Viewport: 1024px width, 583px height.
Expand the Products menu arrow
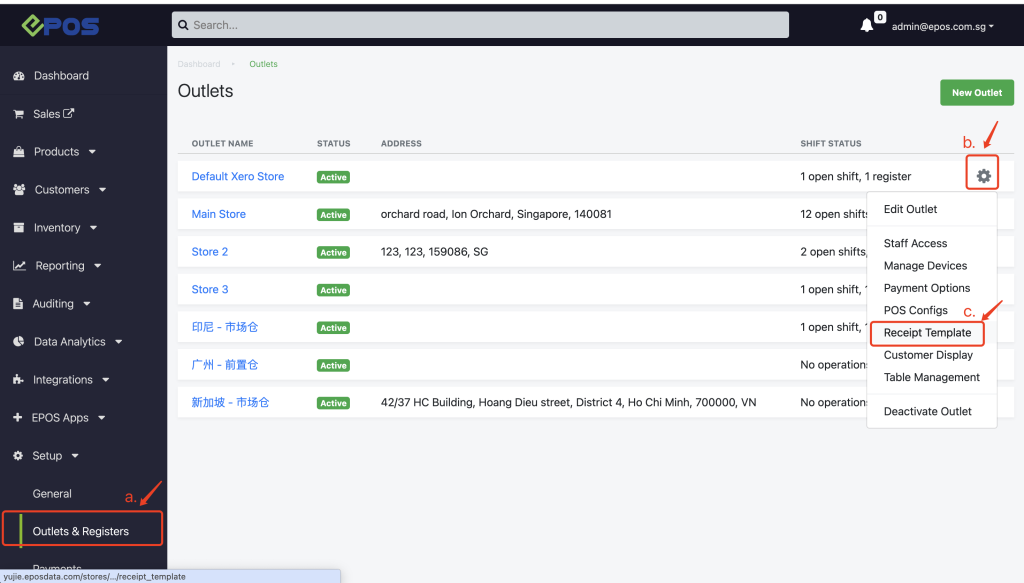tap(92, 152)
